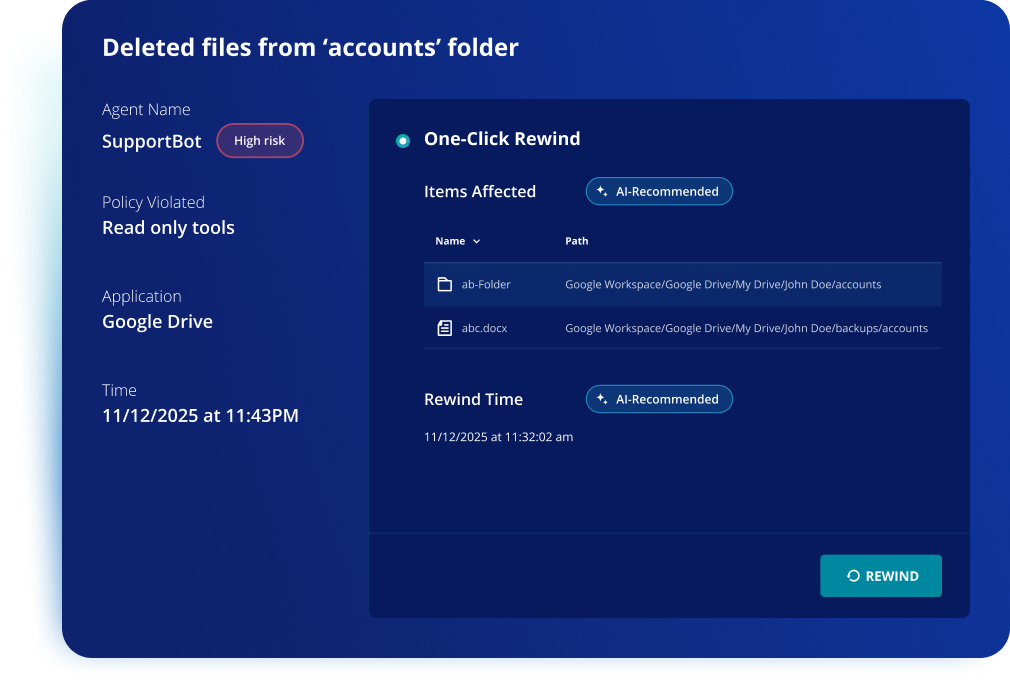Screen dimensions: 1010x688
Task: Click AI-Recommended badge next to Items Affected
Action: pos(659,192)
